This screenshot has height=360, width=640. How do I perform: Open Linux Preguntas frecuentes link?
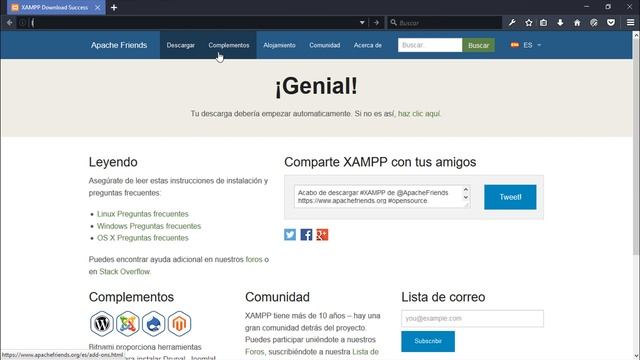[142, 214]
